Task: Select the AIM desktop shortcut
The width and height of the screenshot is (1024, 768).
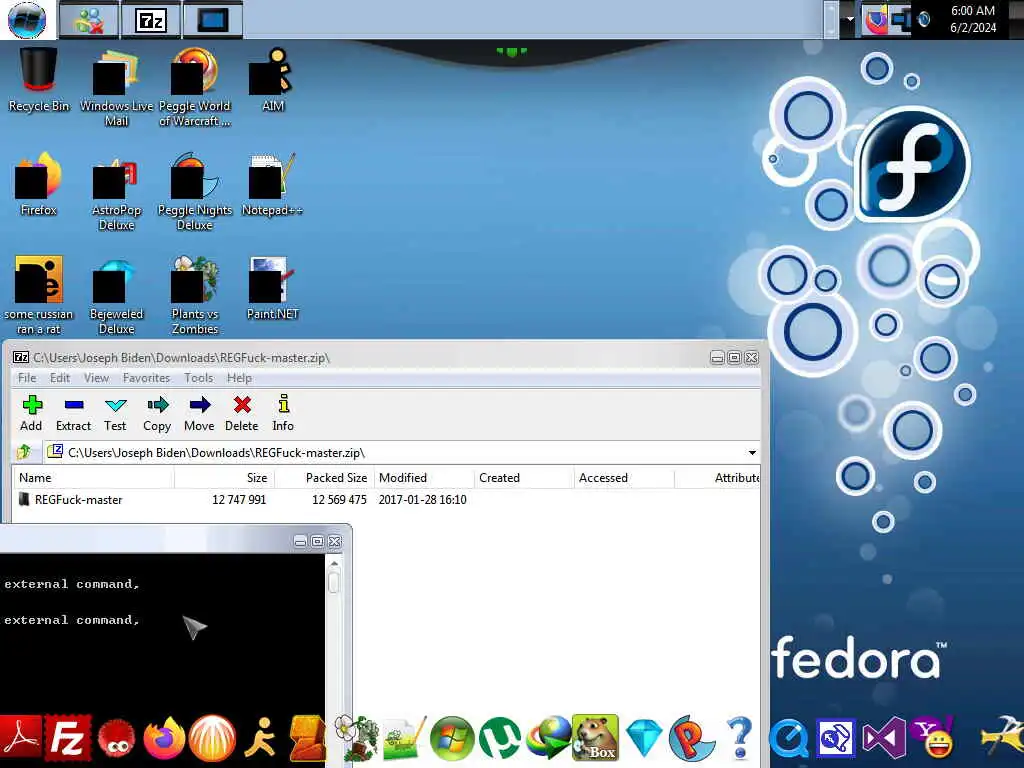Action: pos(273,80)
